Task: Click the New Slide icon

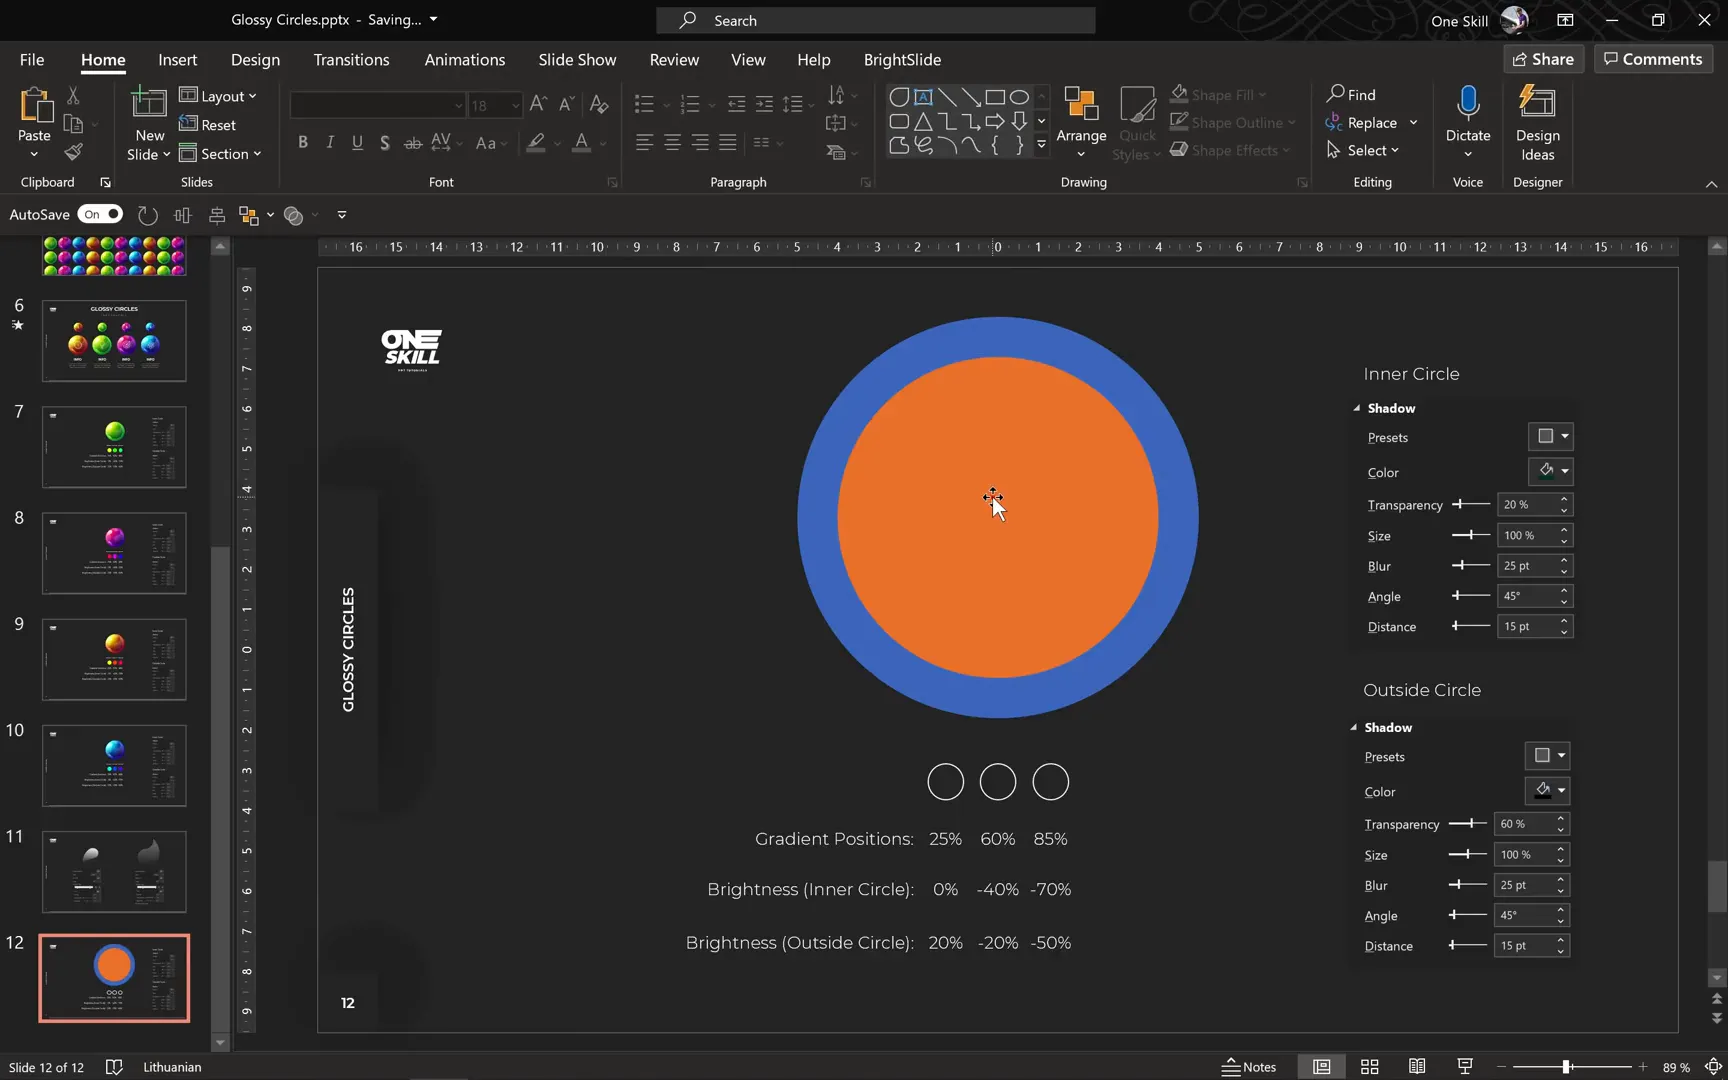Action: pos(149,104)
